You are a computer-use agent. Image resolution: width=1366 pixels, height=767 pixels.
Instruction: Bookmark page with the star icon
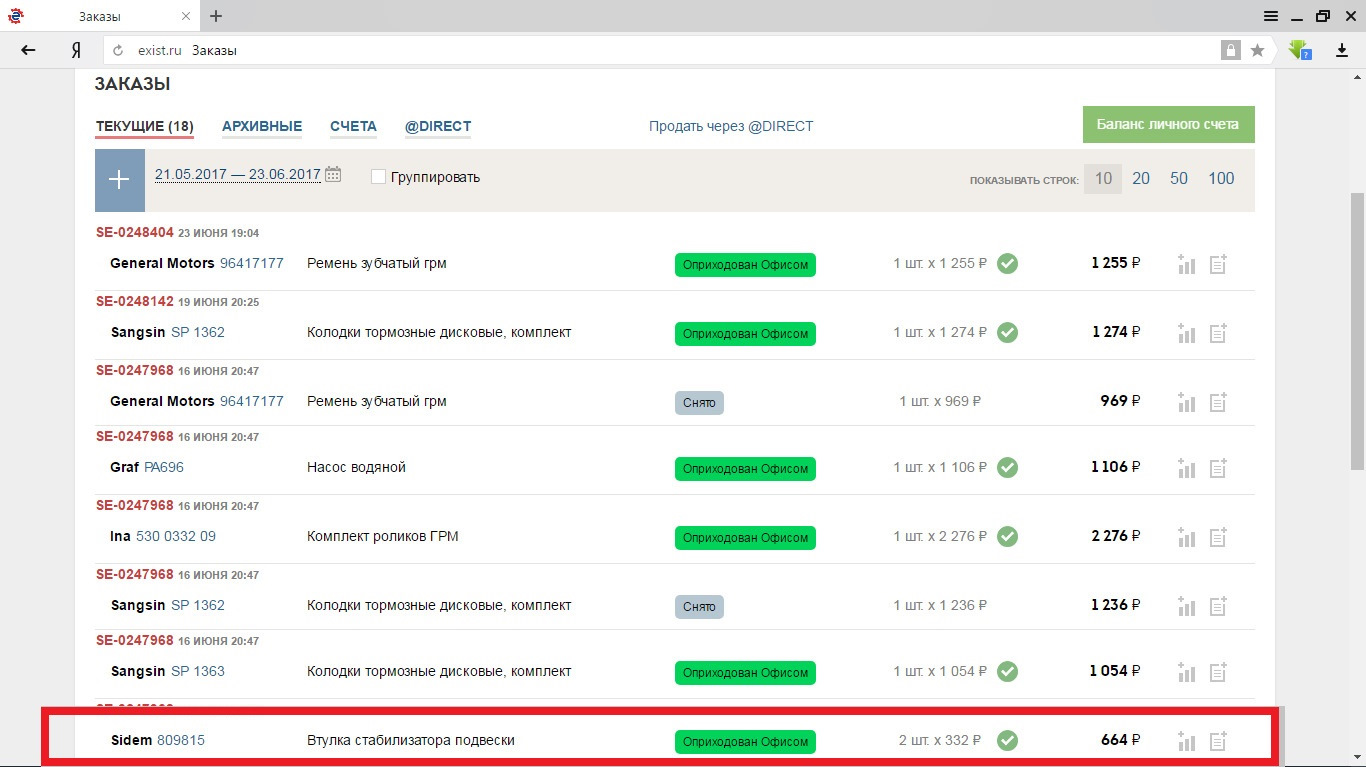click(x=1258, y=50)
